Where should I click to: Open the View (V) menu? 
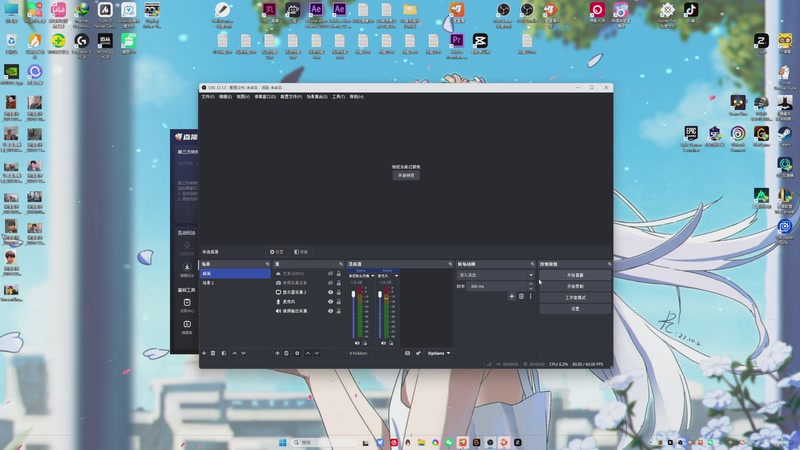pyautogui.click(x=243, y=96)
